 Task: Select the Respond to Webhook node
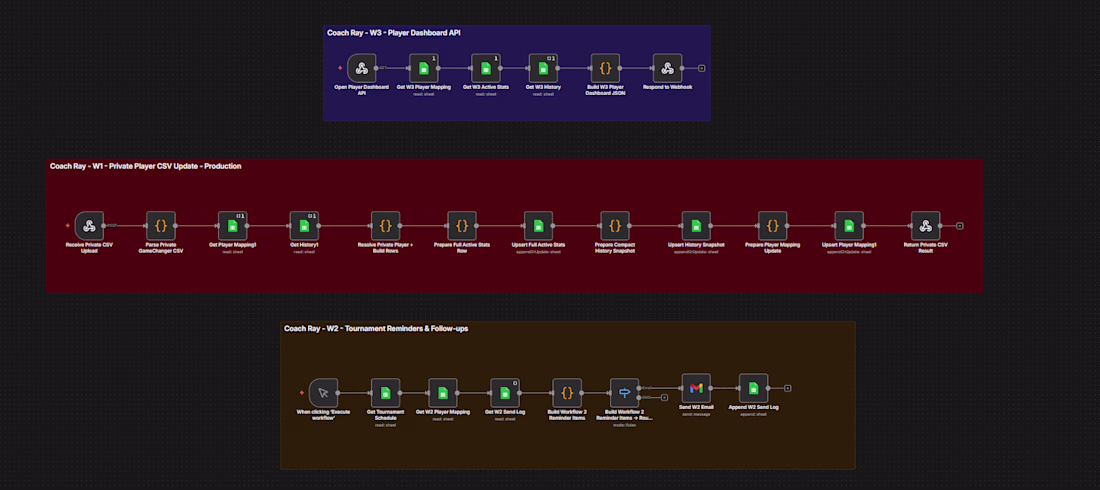click(x=667, y=68)
